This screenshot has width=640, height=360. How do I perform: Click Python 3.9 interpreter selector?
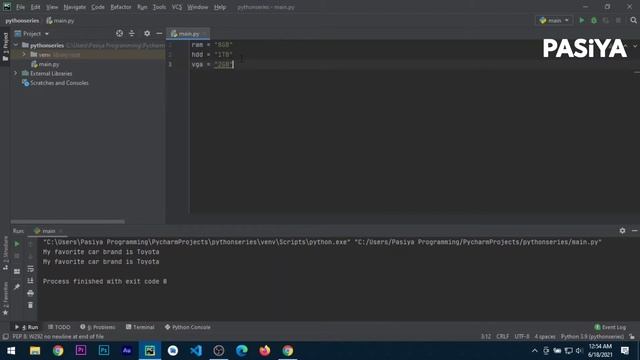[592, 337]
